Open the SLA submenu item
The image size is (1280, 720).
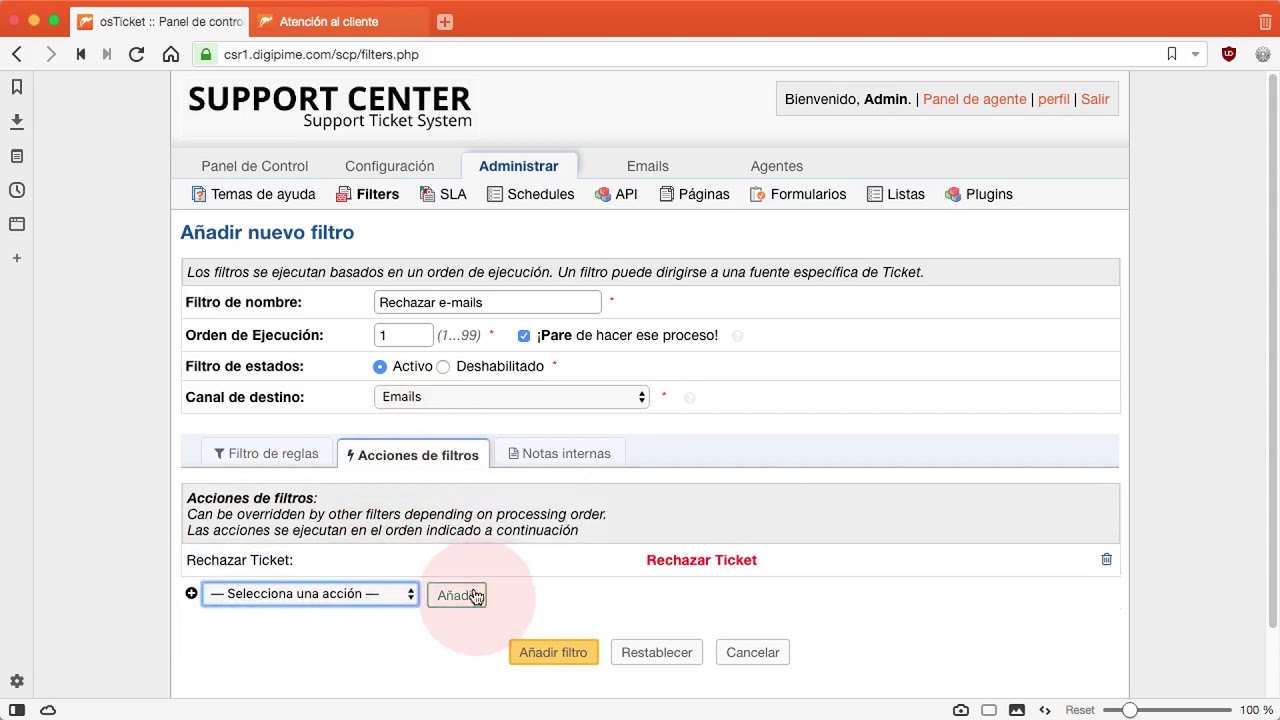pyautogui.click(x=443, y=194)
